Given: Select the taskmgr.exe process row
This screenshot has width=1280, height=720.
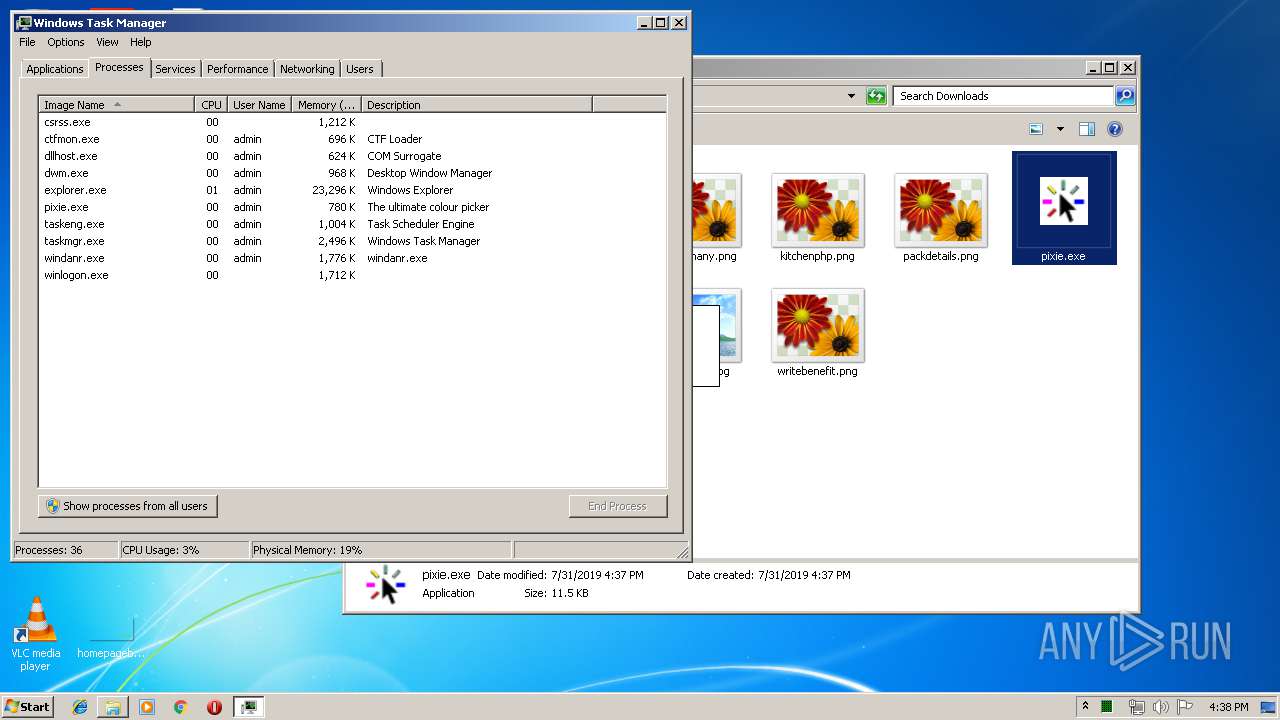Looking at the screenshot, I should [x=352, y=241].
